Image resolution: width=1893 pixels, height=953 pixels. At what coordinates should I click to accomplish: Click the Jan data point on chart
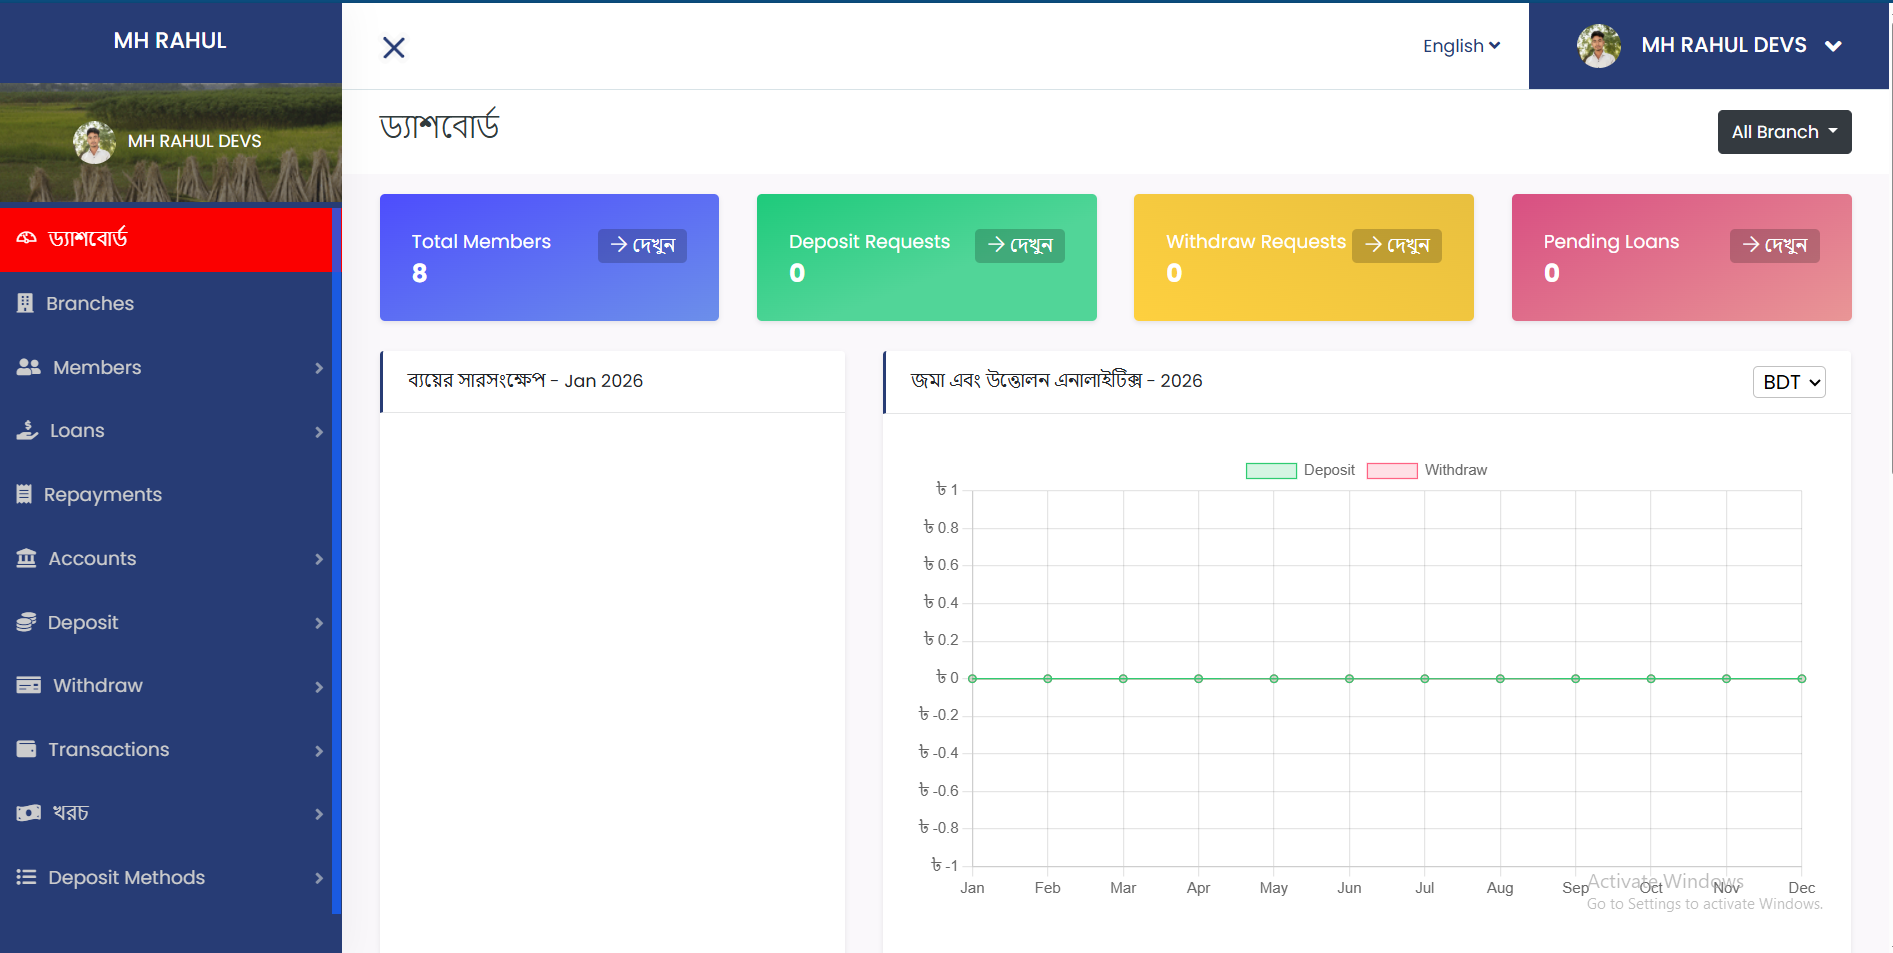[972, 679]
